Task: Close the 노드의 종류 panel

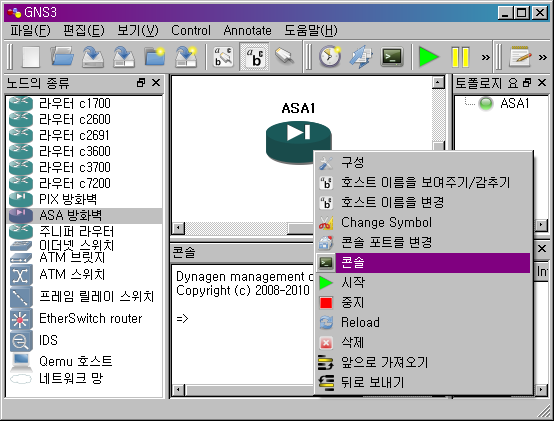Action: pos(156,83)
